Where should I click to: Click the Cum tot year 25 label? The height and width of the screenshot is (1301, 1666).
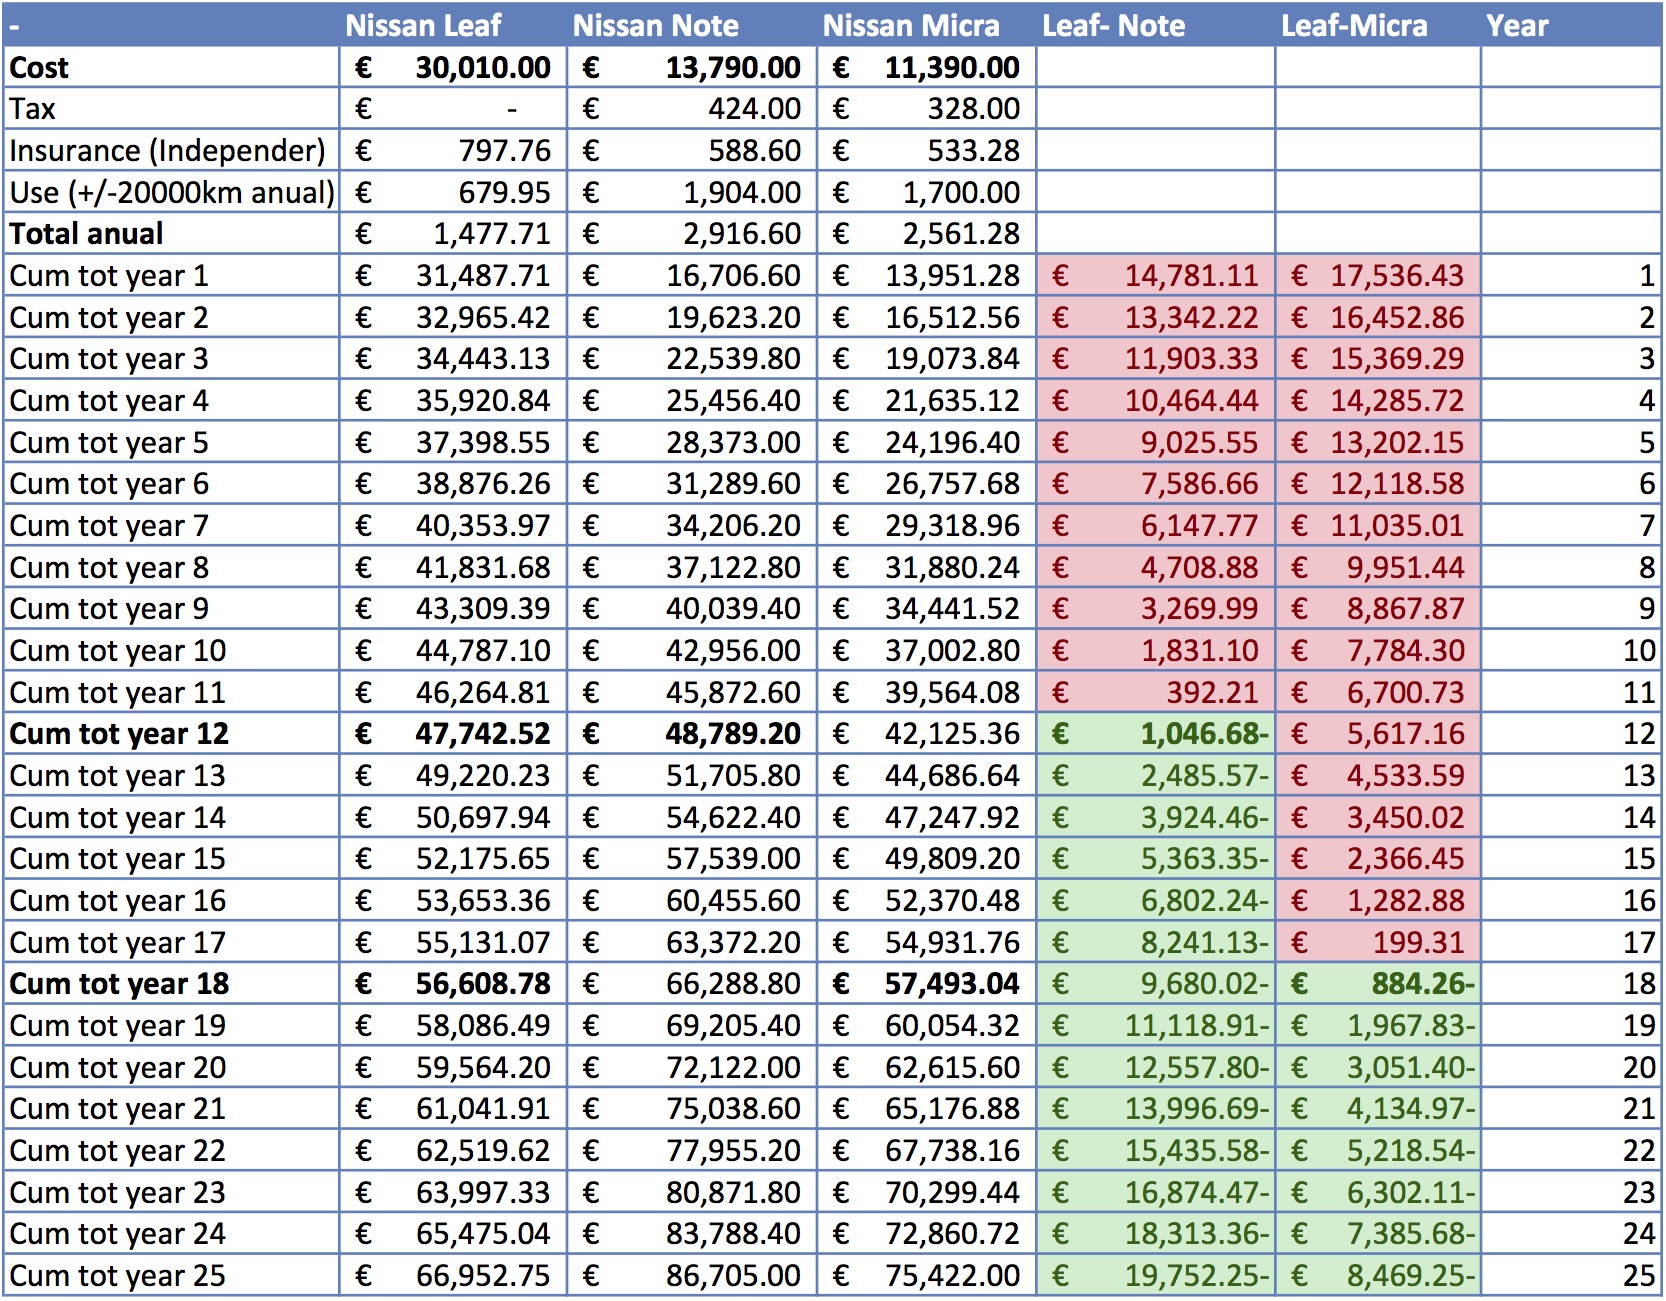coord(117,1277)
